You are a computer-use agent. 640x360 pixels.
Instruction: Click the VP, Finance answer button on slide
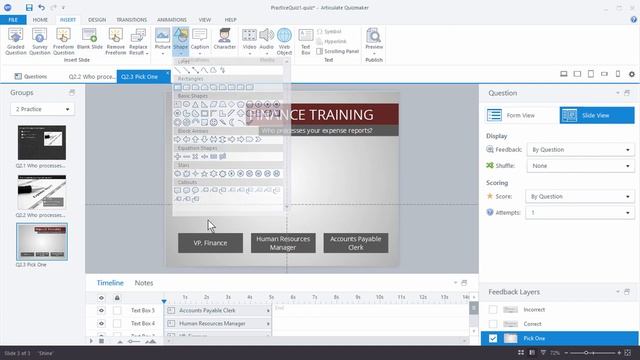point(210,243)
